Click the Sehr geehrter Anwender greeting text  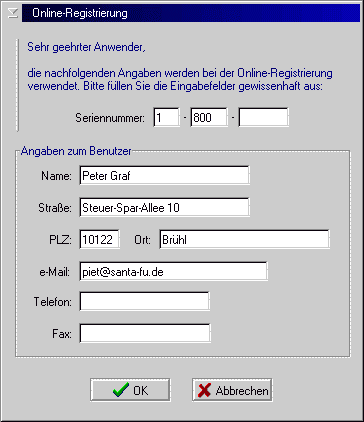tap(86, 47)
